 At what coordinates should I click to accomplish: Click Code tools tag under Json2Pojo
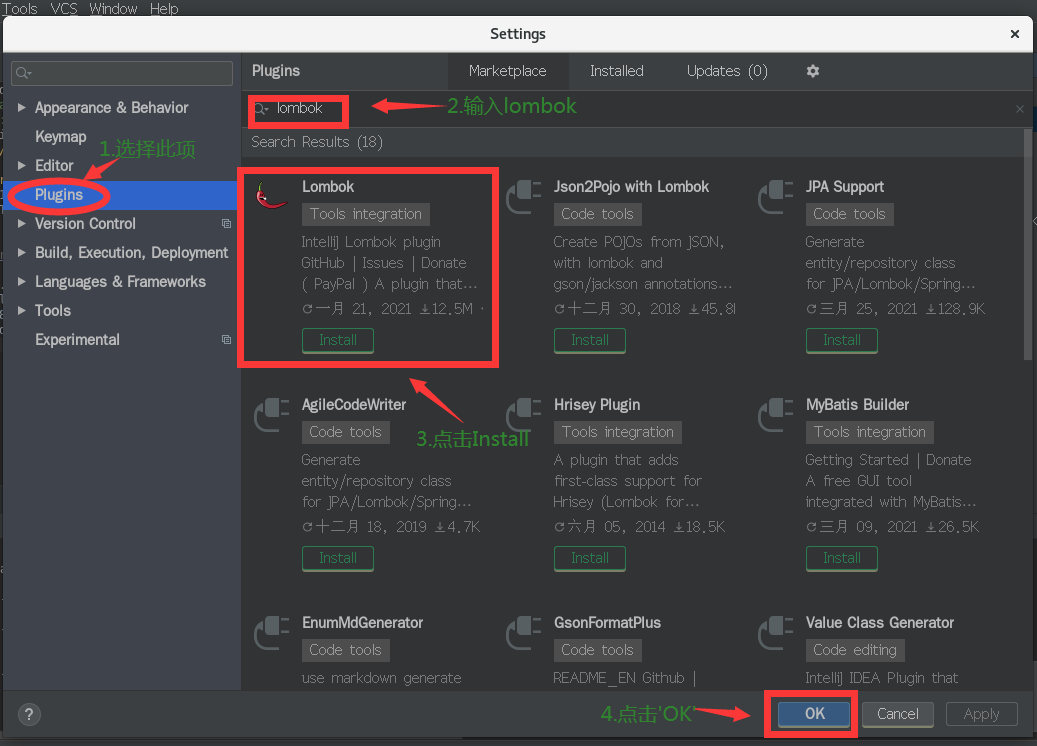[x=597, y=214]
